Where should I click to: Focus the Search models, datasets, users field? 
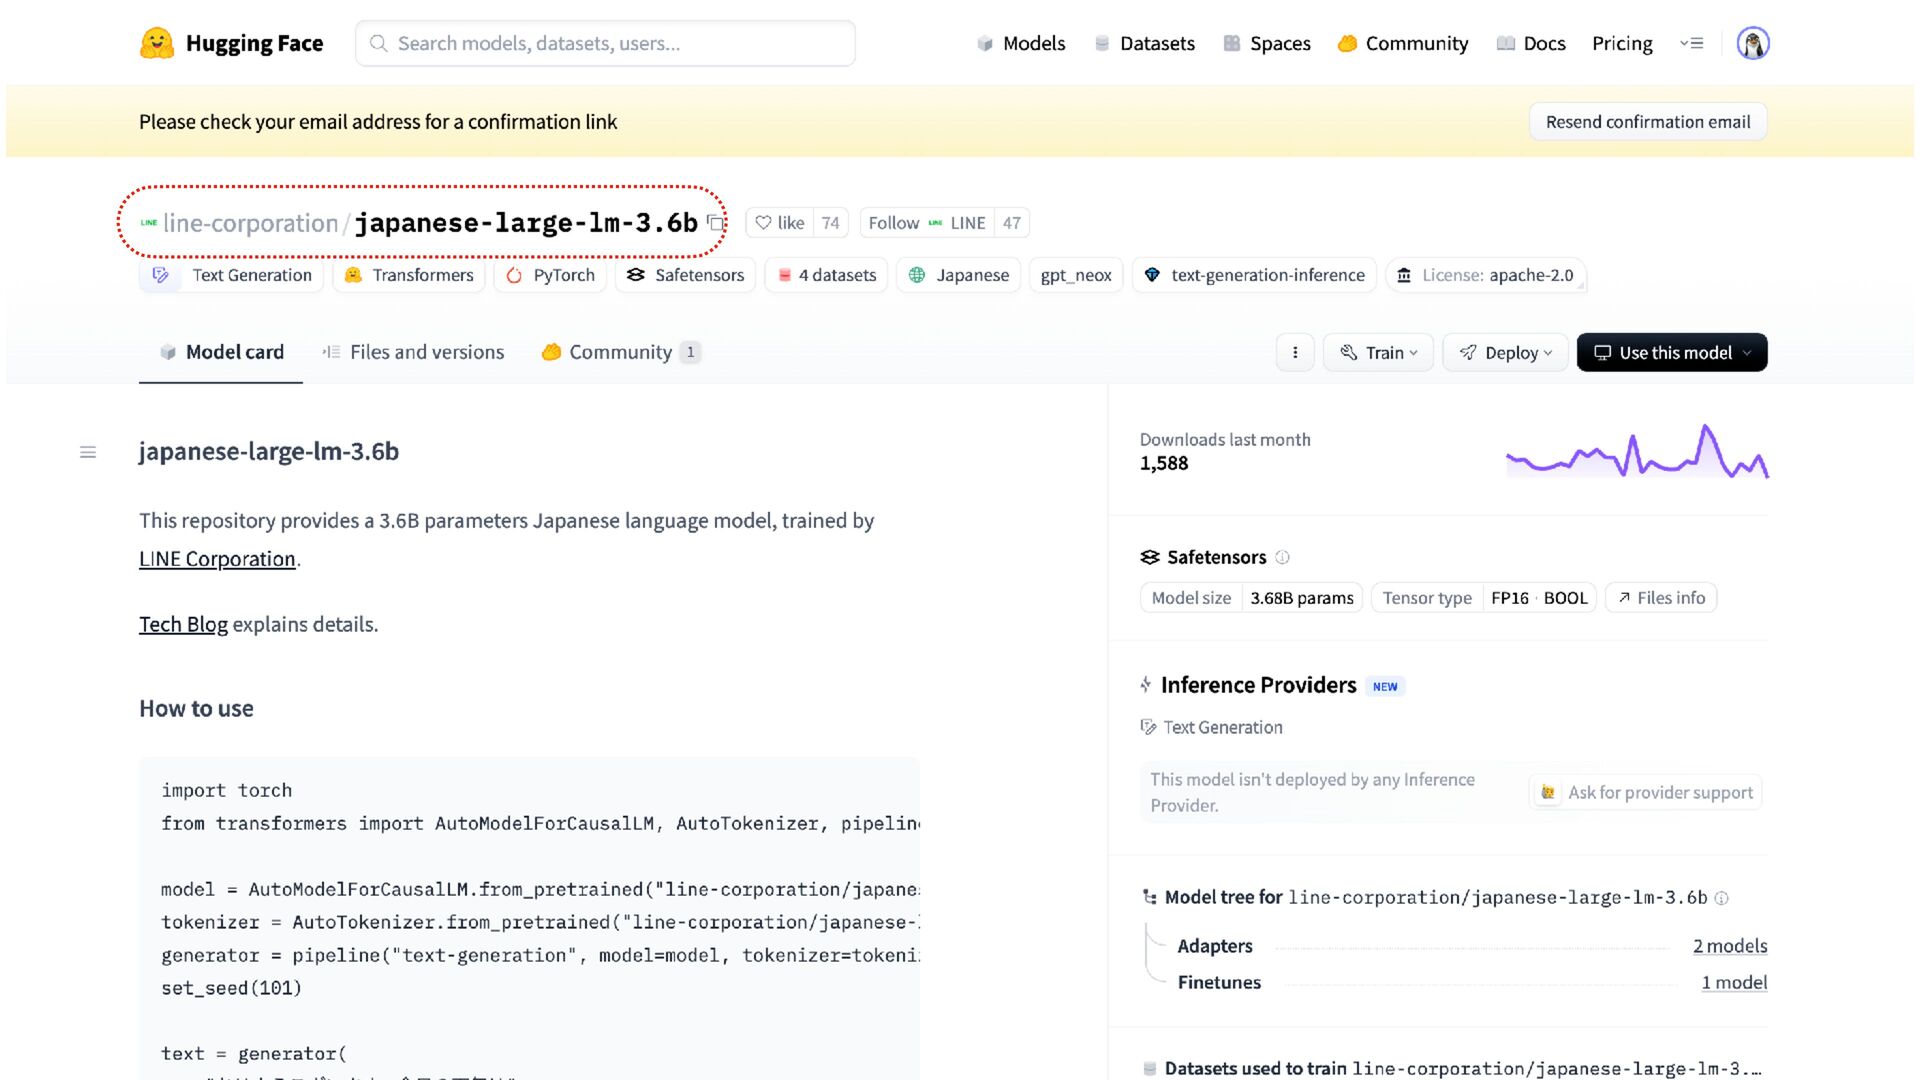pos(605,43)
